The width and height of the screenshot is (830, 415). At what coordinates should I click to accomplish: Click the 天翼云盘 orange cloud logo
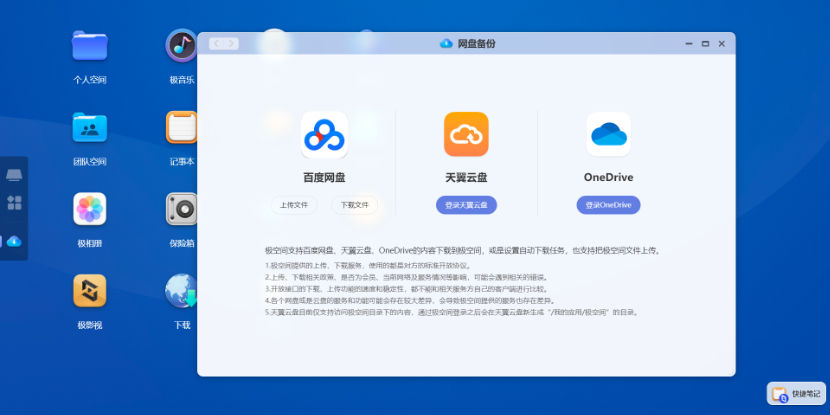coord(466,134)
